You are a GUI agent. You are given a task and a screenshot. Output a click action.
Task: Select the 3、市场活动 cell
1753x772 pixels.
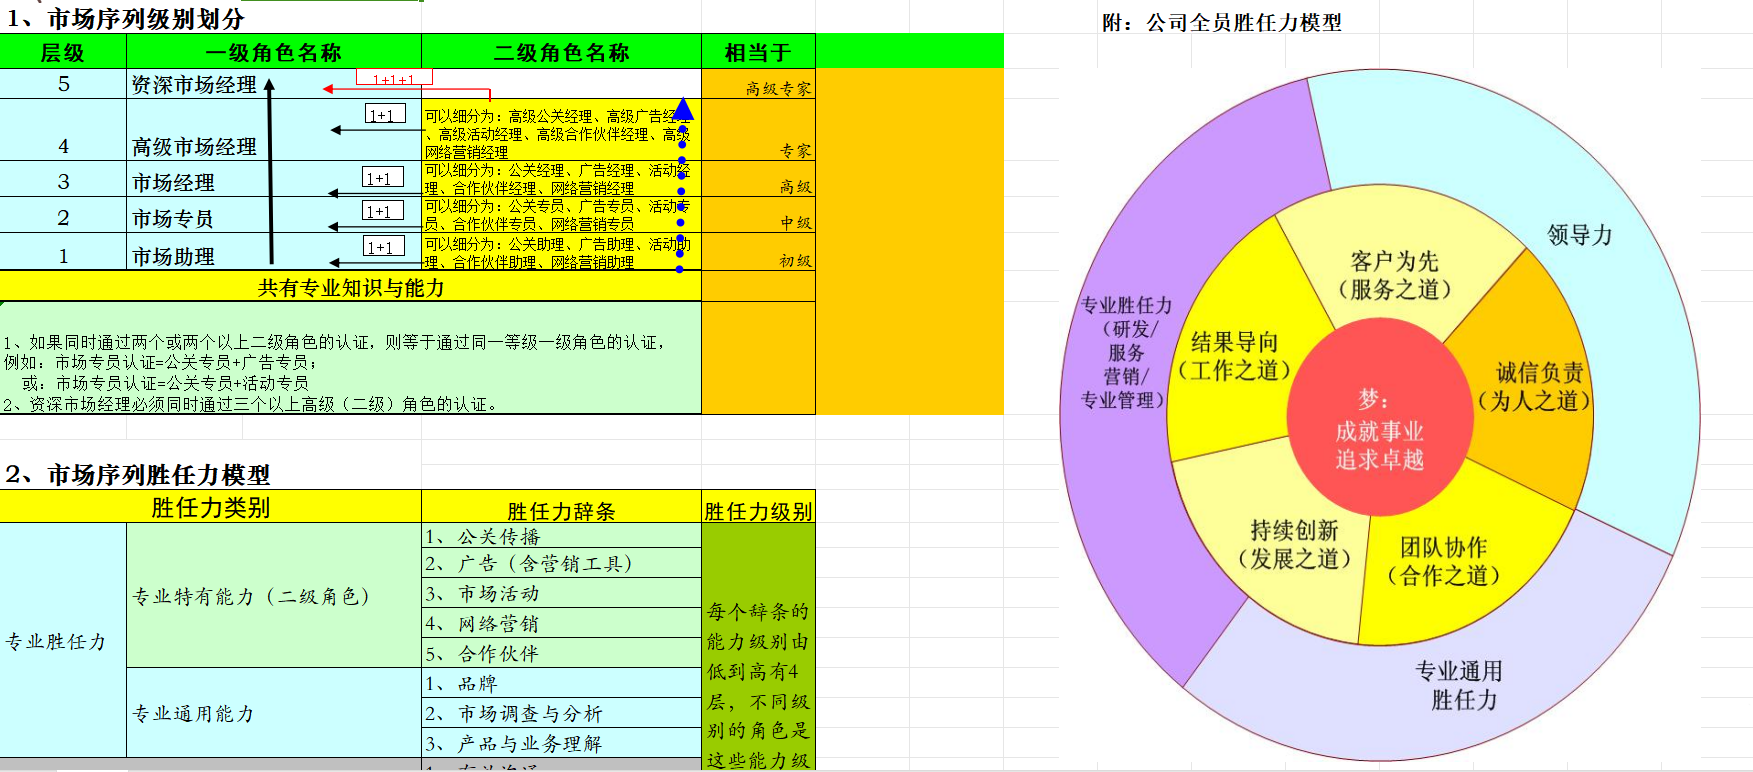coord(561,593)
